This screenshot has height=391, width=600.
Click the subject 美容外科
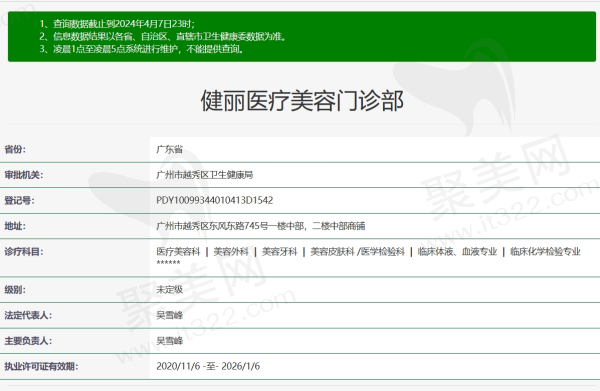pos(231,252)
